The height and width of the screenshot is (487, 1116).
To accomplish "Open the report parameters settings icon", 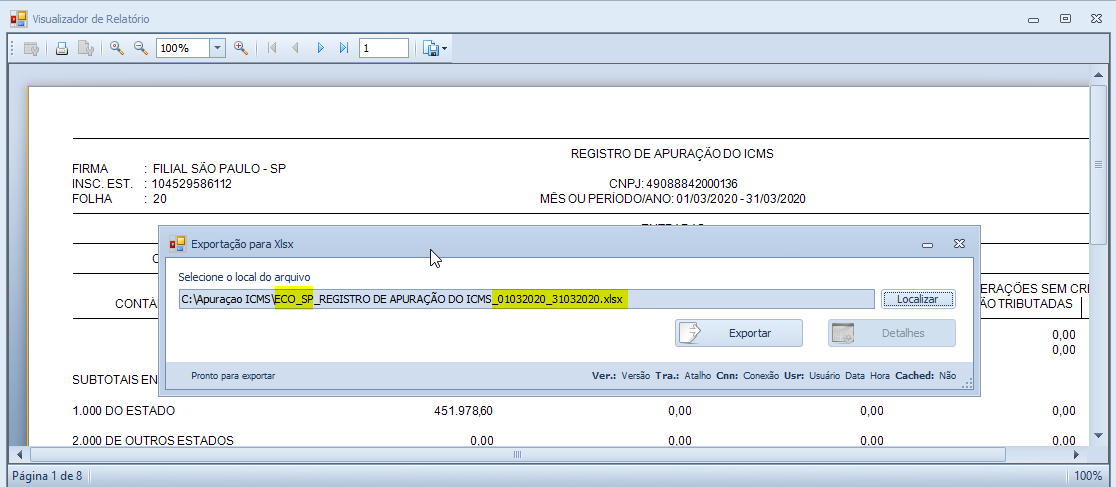I will (x=30, y=48).
